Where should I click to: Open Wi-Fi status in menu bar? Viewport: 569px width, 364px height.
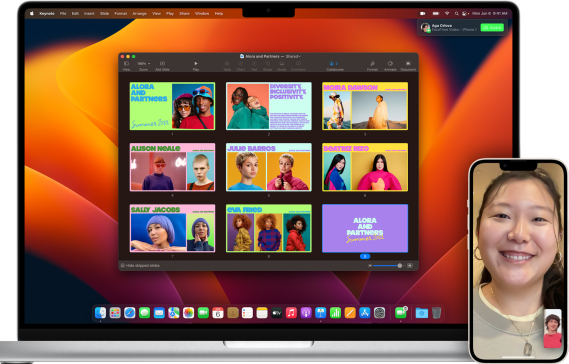coord(447,13)
